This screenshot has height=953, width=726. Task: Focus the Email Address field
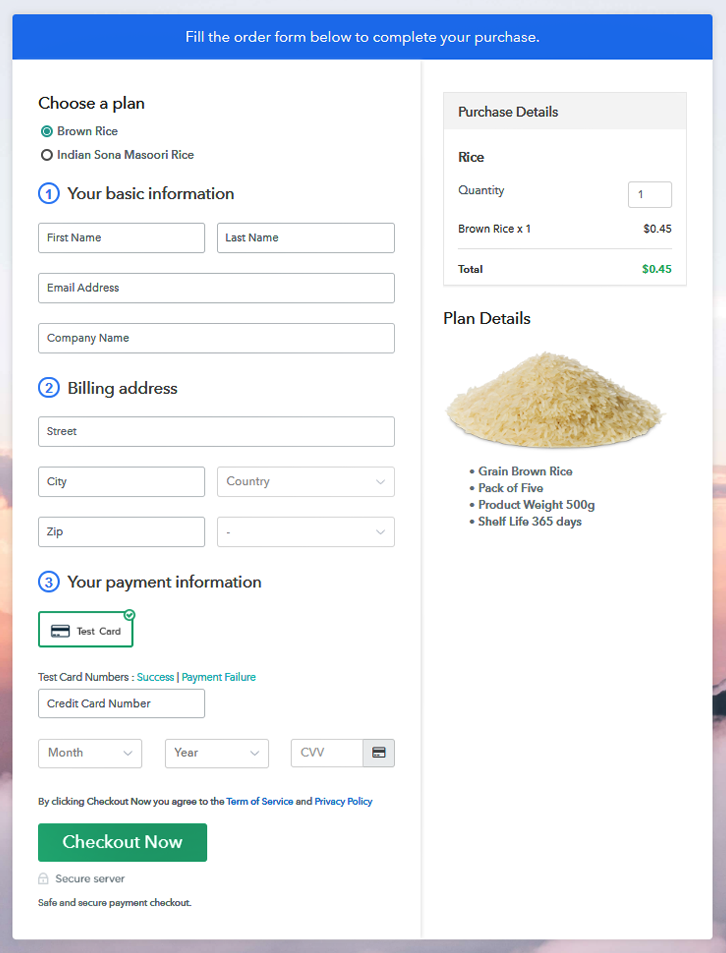point(216,288)
